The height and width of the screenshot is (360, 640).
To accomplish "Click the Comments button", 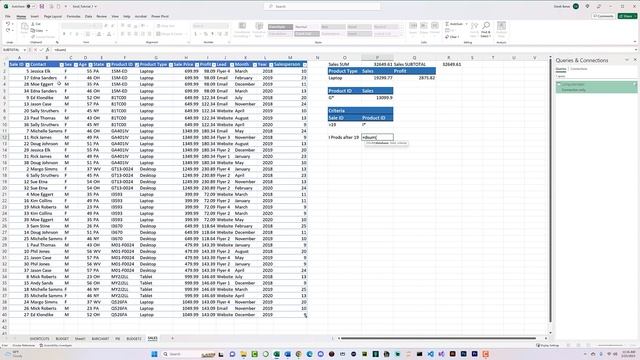I will (x=603, y=16).
